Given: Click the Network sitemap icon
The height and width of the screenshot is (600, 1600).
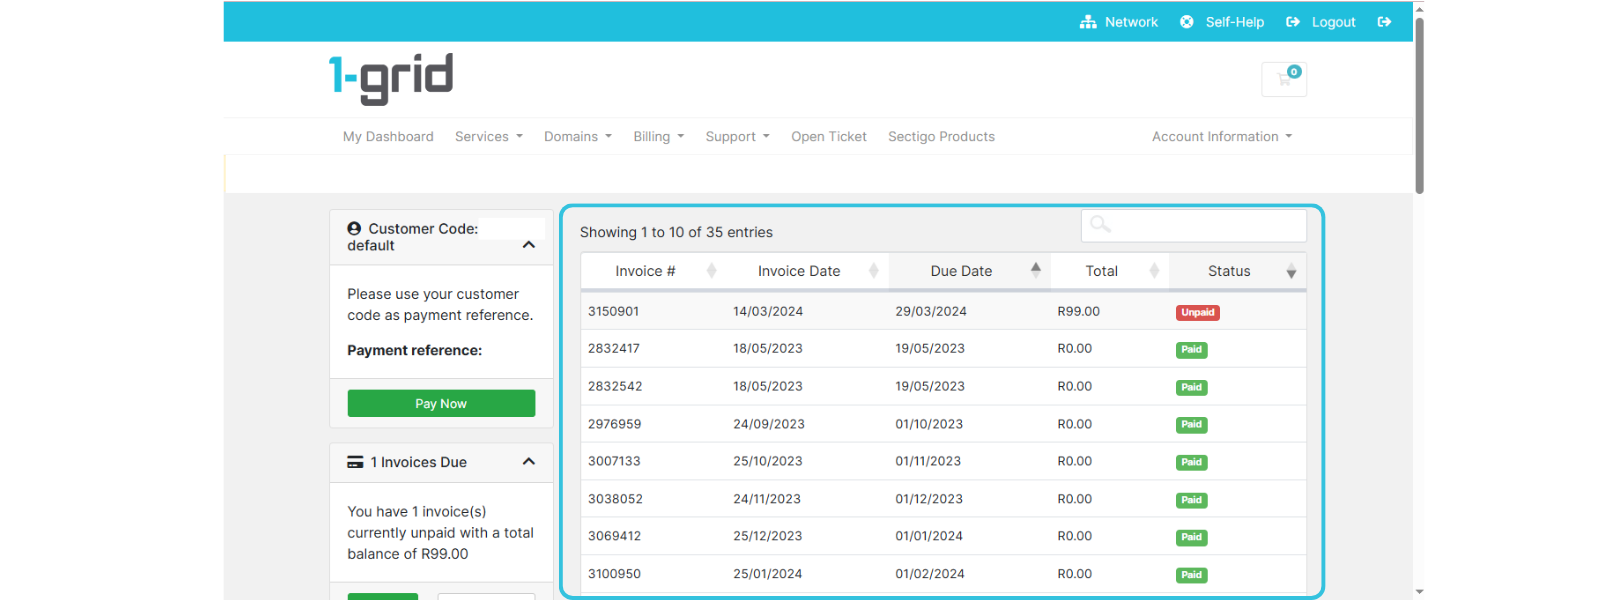Looking at the screenshot, I should coord(1088,22).
